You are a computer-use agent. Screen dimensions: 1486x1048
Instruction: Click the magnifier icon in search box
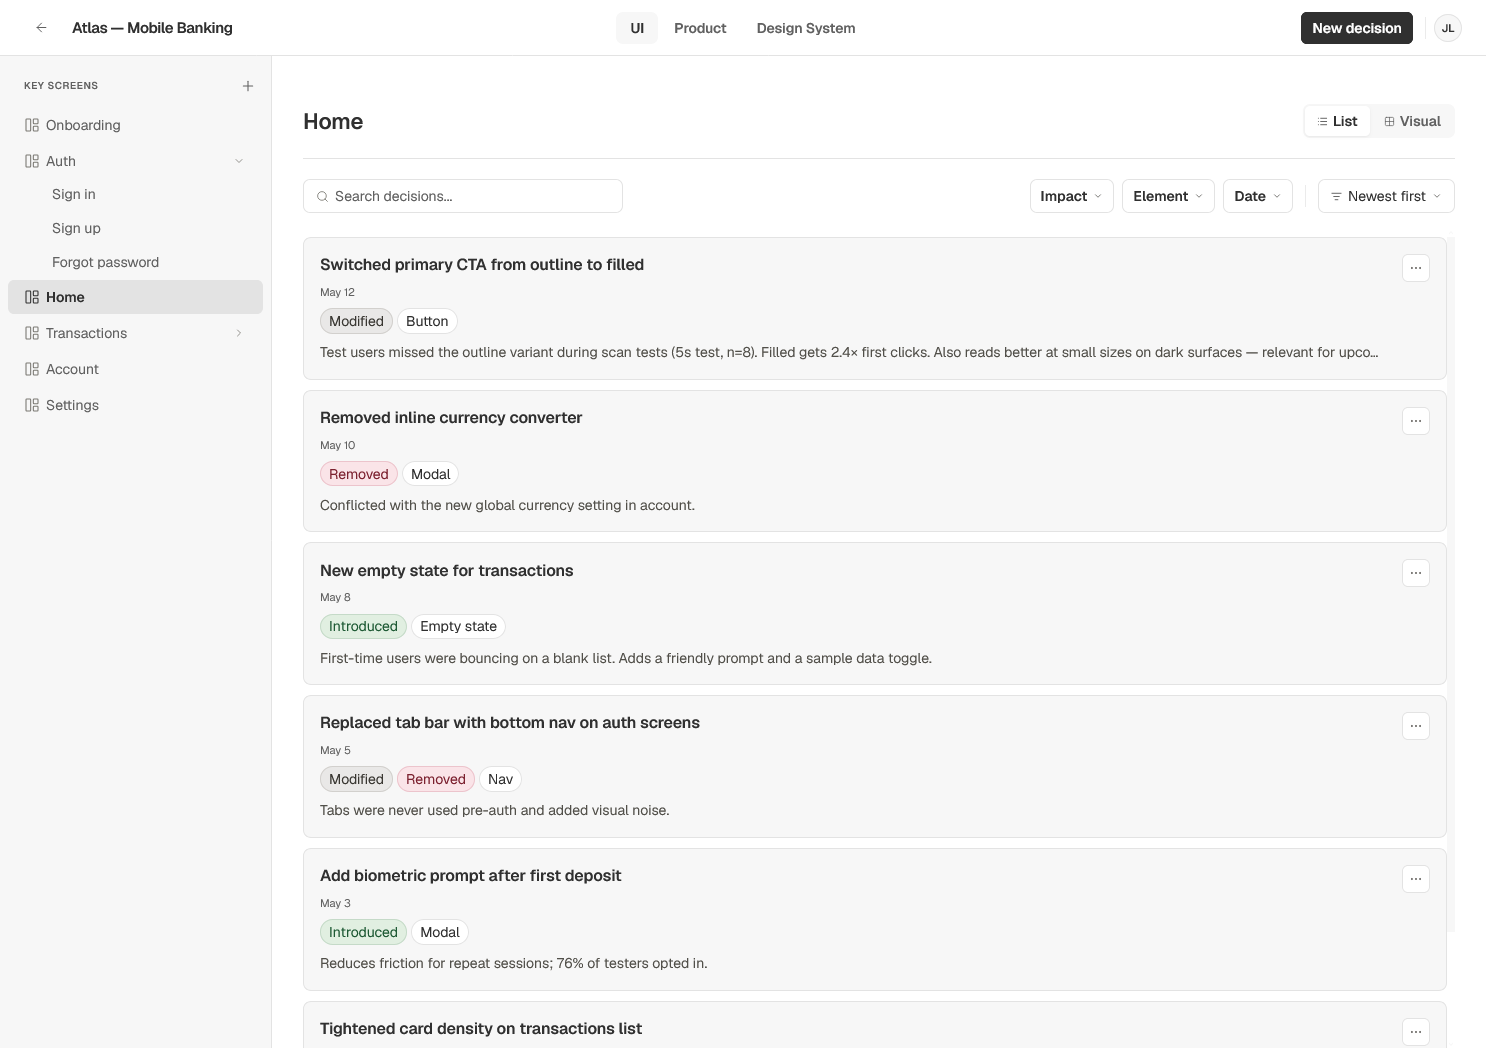(322, 197)
